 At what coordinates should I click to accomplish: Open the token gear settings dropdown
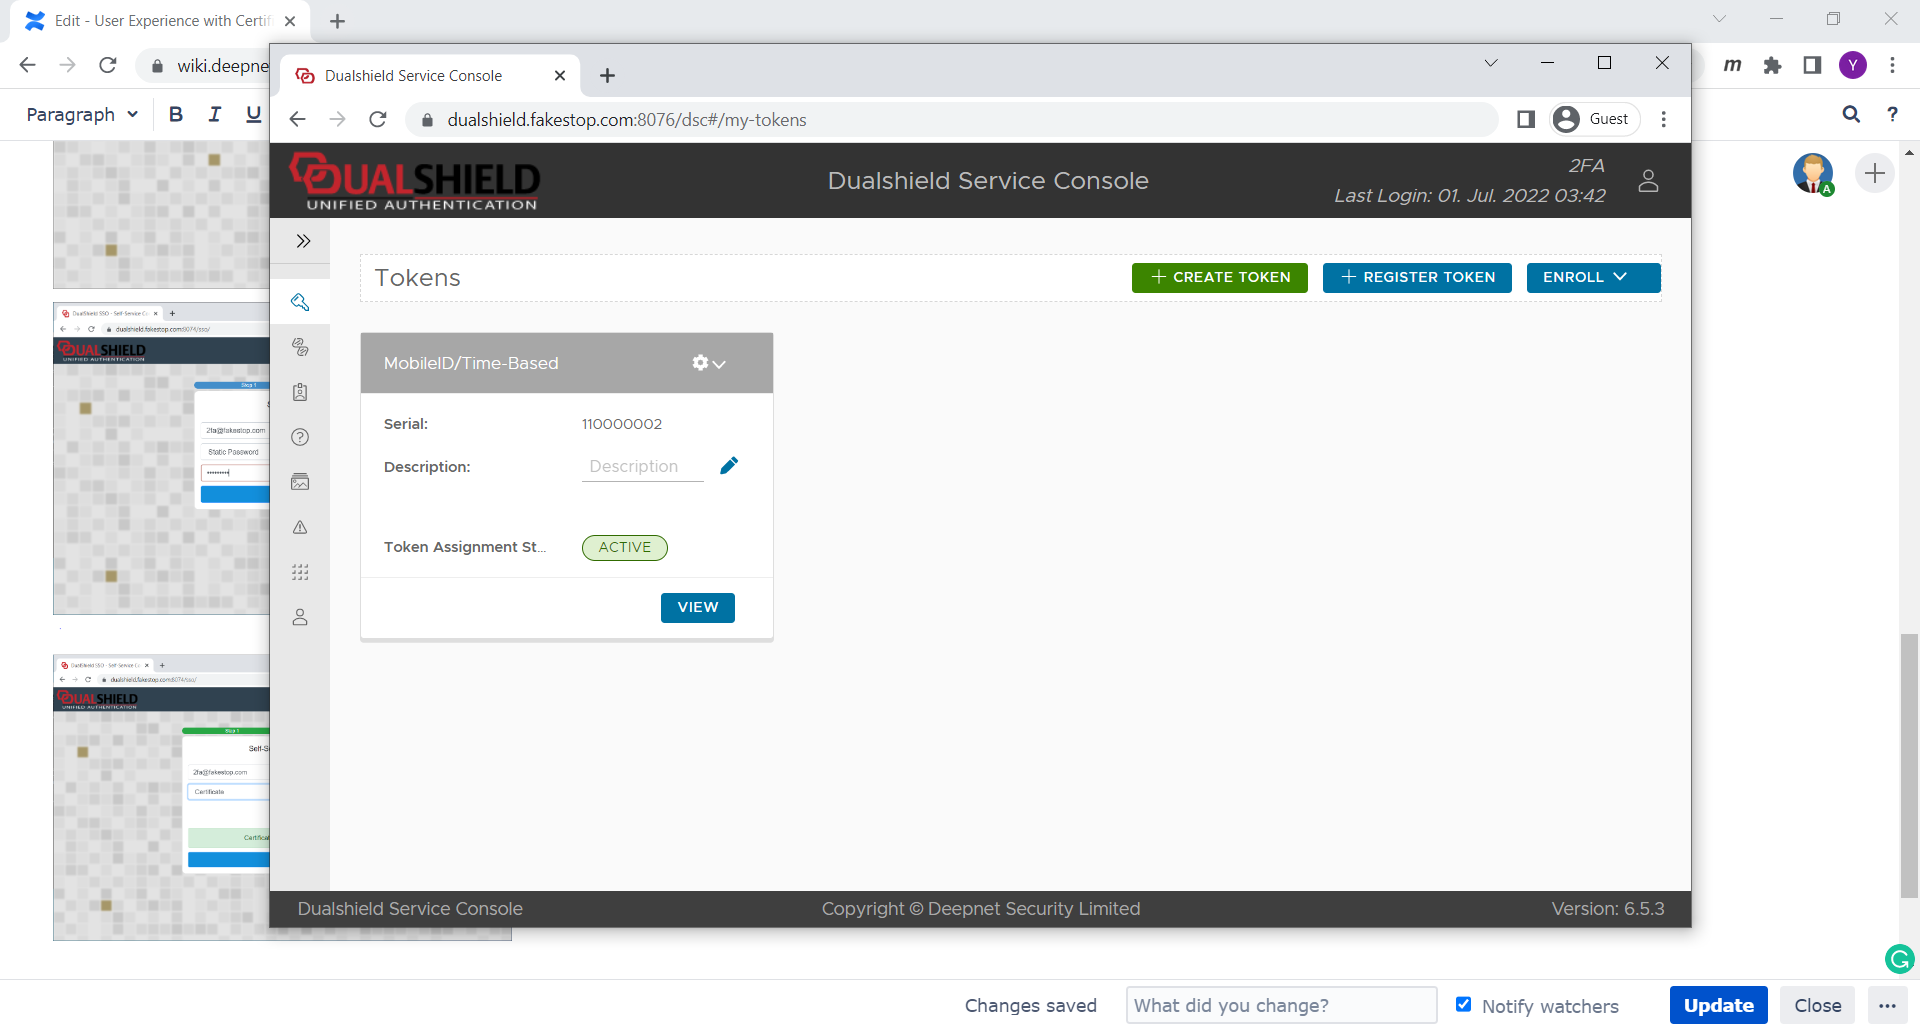point(708,363)
